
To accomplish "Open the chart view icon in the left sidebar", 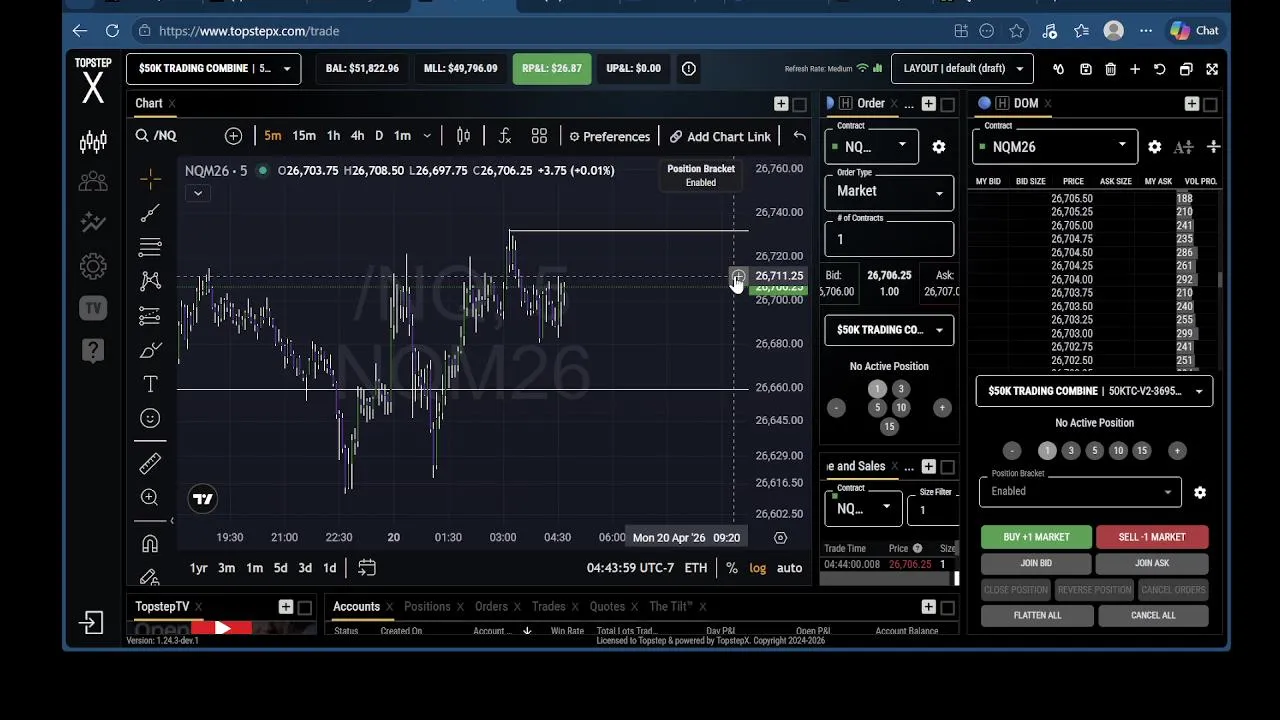I will click(93, 142).
